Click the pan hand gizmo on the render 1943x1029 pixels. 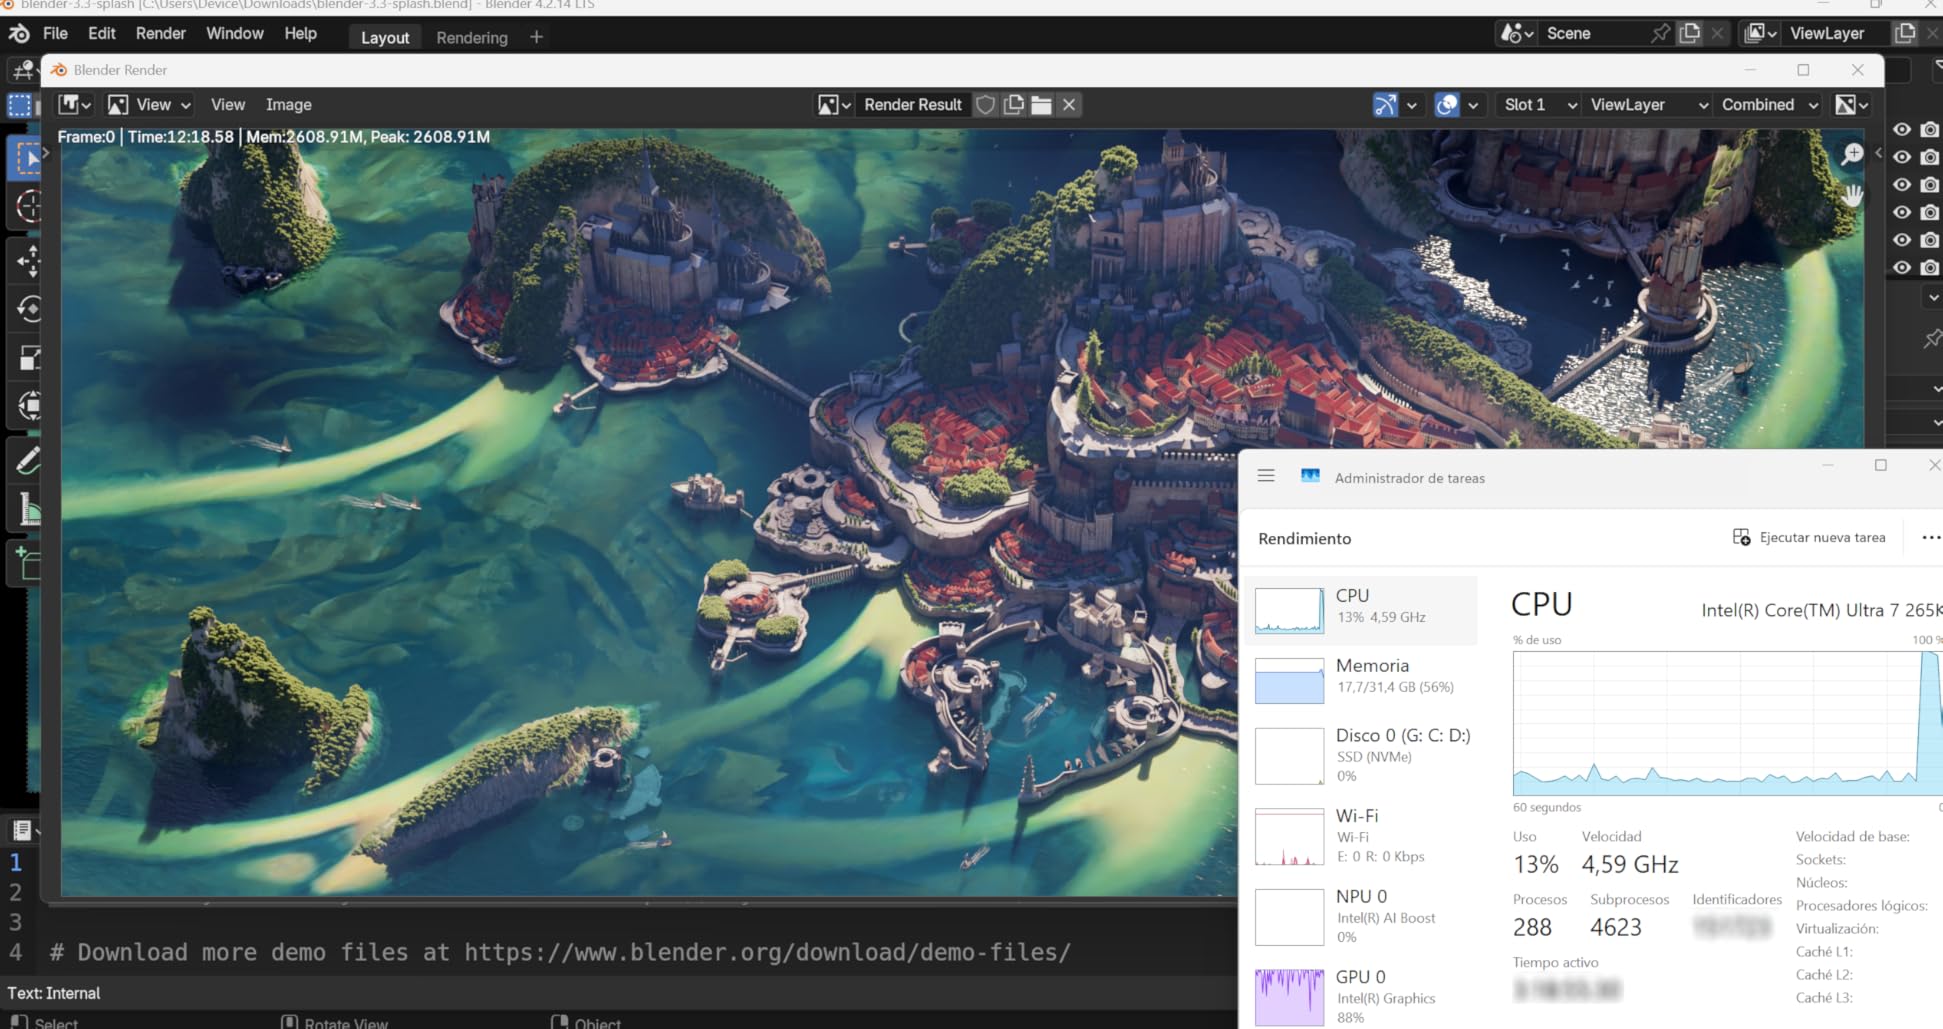(x=1852, y=195)
